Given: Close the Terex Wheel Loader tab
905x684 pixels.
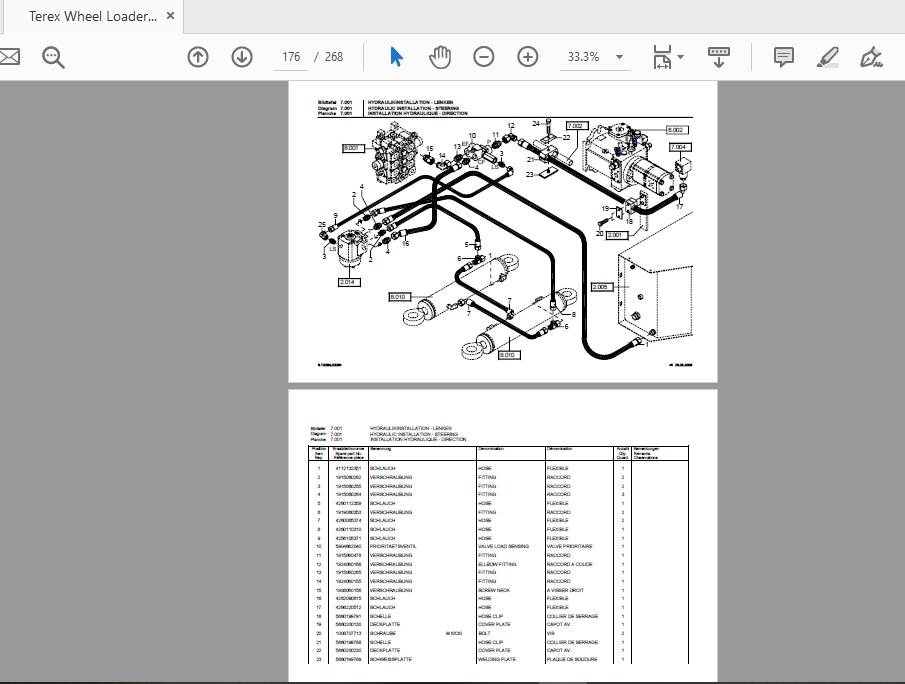Looking at the screenshot, I should point(169,16).
